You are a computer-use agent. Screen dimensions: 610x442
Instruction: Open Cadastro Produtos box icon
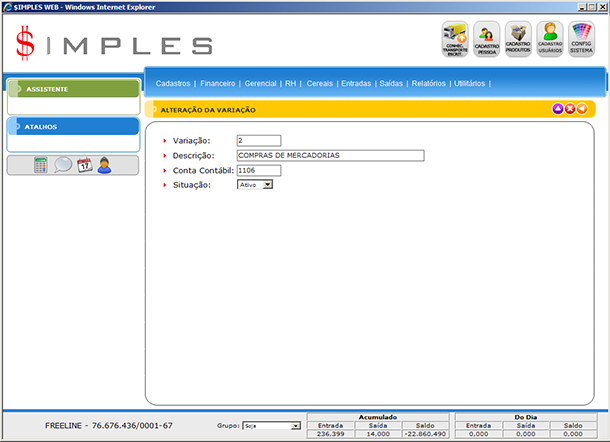point(518,38)
